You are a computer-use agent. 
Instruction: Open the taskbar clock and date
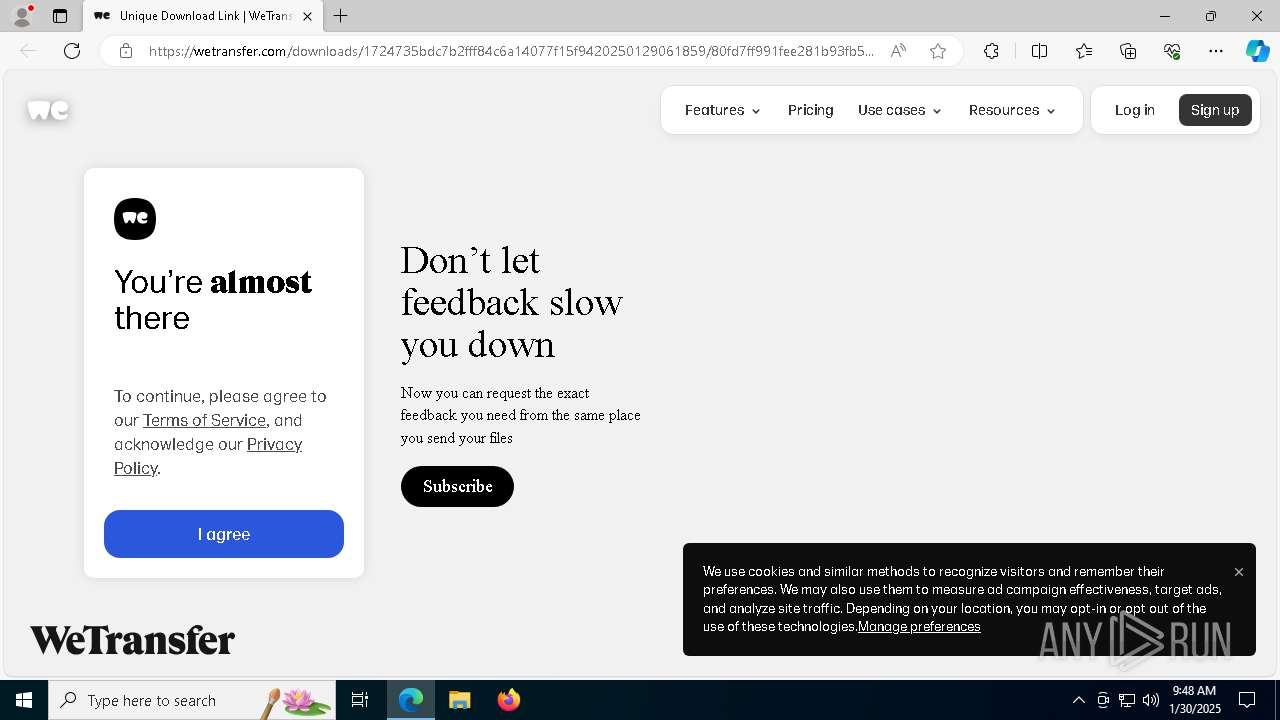coord(1195,700)
